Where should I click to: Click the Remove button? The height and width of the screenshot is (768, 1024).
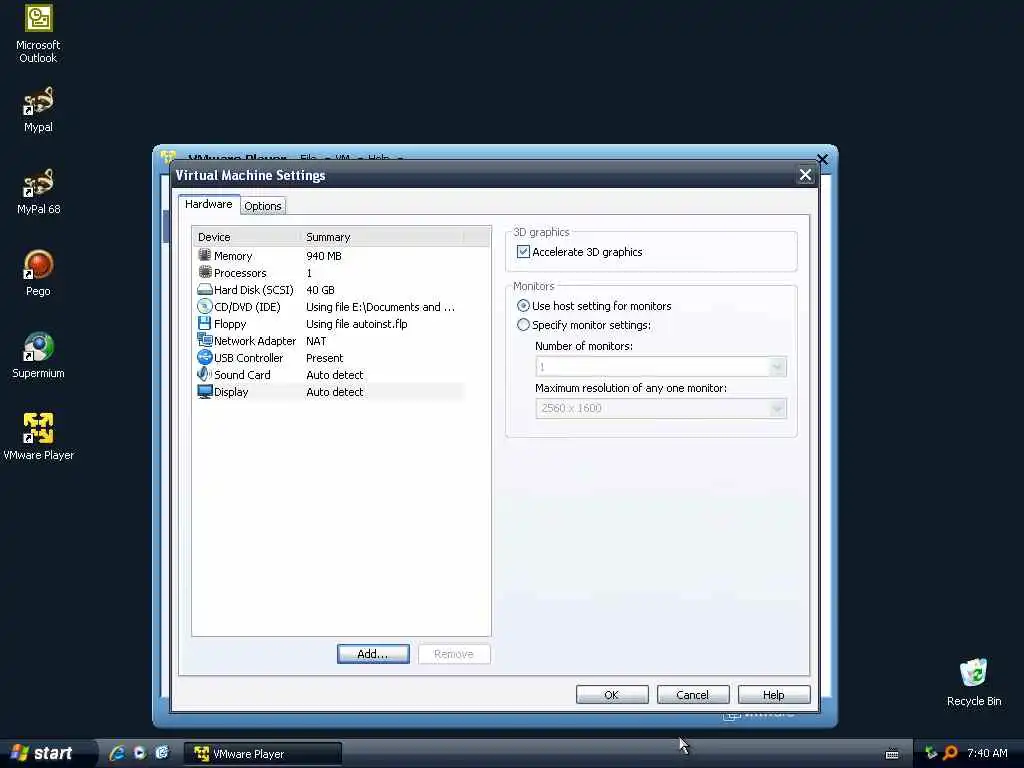454,654
